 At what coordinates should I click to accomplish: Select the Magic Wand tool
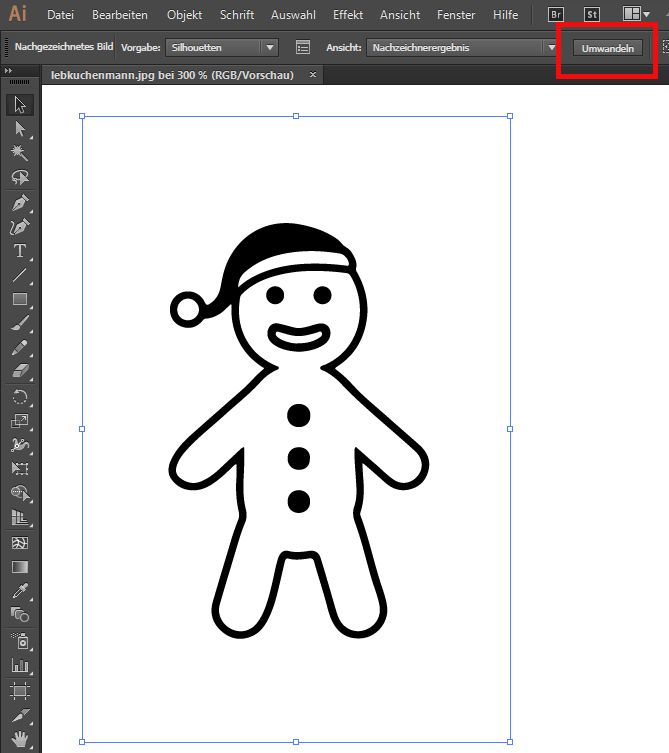click(19, 153)
